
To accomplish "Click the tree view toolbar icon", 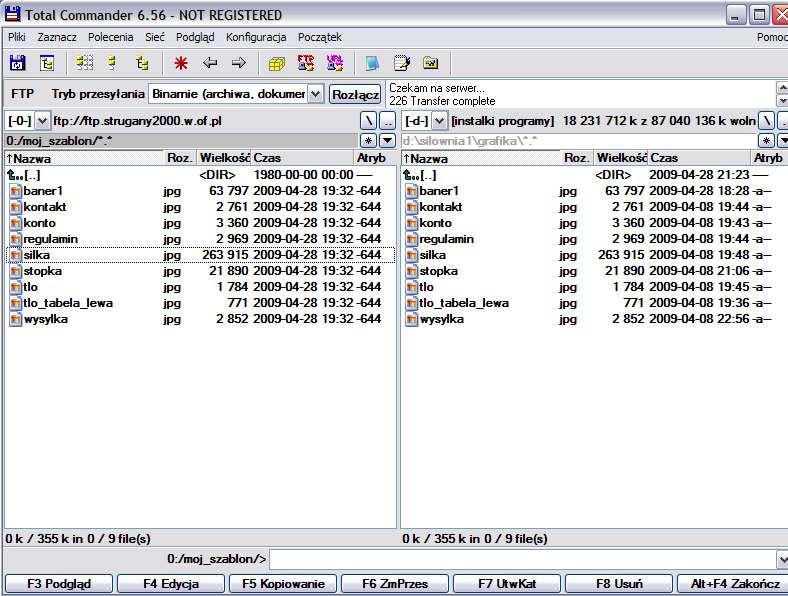I will click(x=142, y=63).
